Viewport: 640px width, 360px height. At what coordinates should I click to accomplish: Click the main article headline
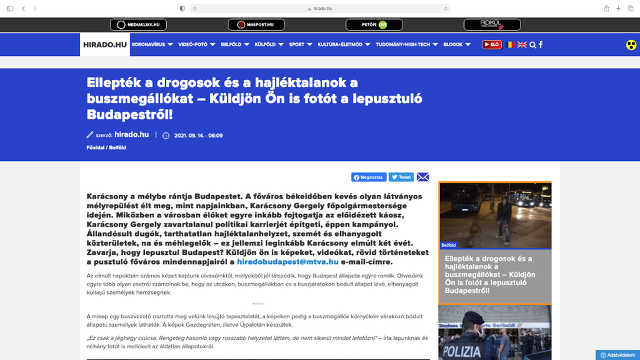(x=254, y=98)
